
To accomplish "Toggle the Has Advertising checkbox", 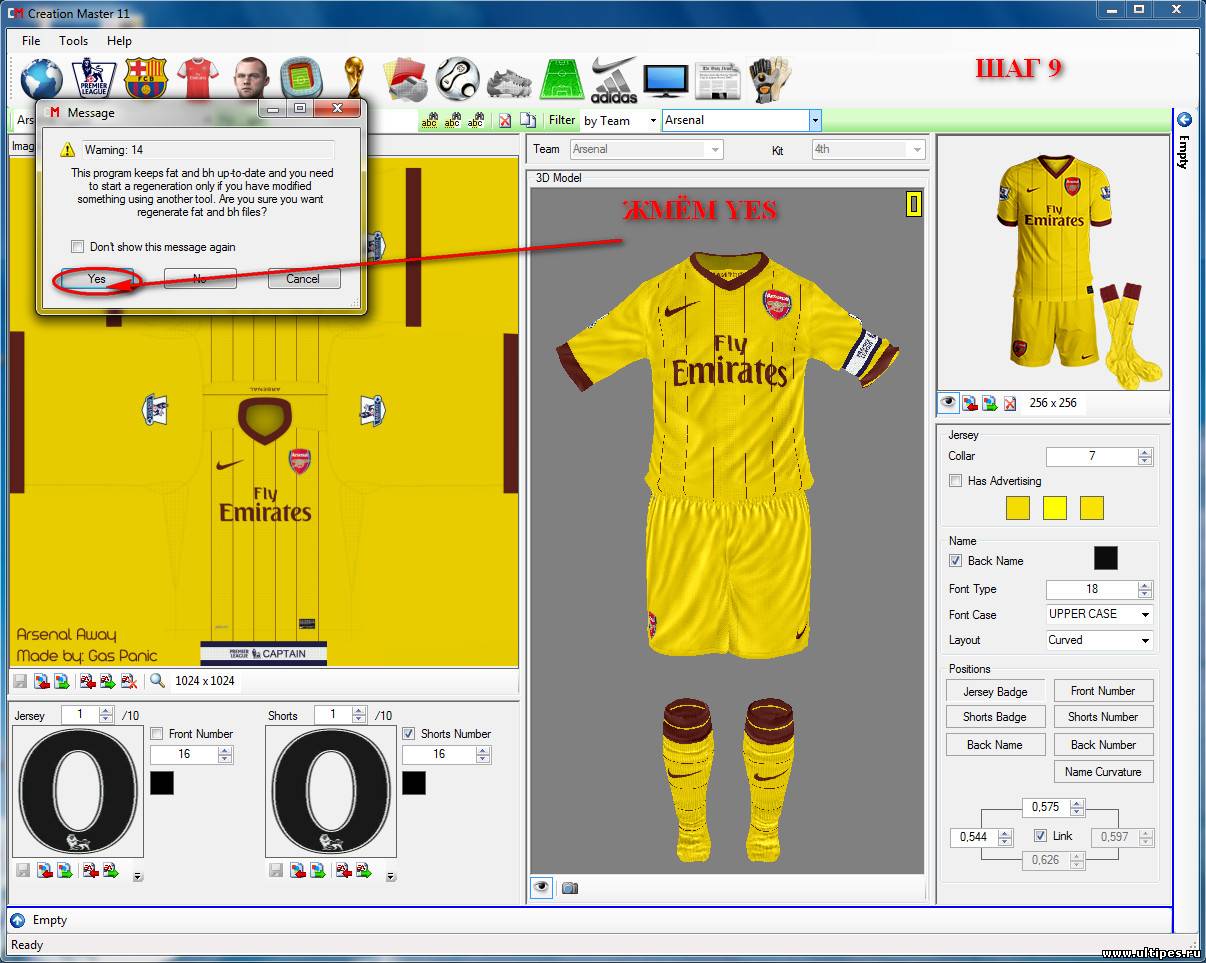I will click(956, 481).
